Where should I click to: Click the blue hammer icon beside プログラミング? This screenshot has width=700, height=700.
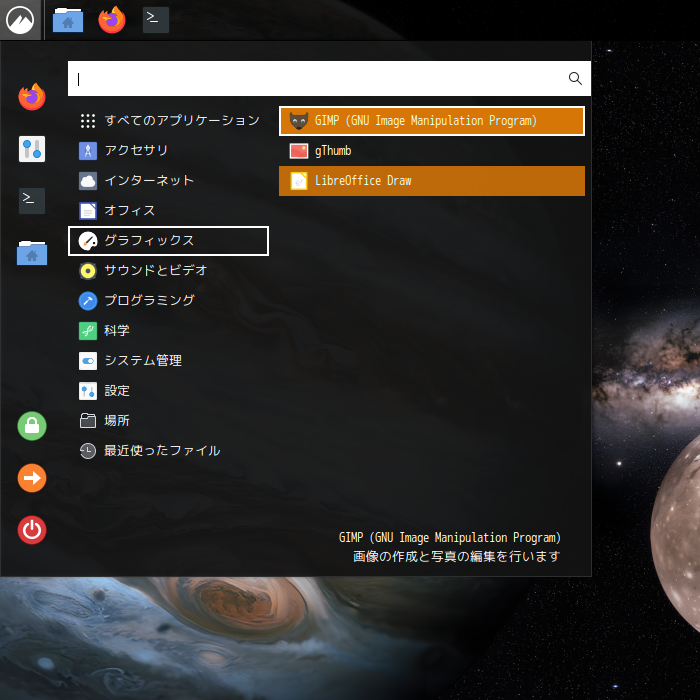[x=88, y=301]
